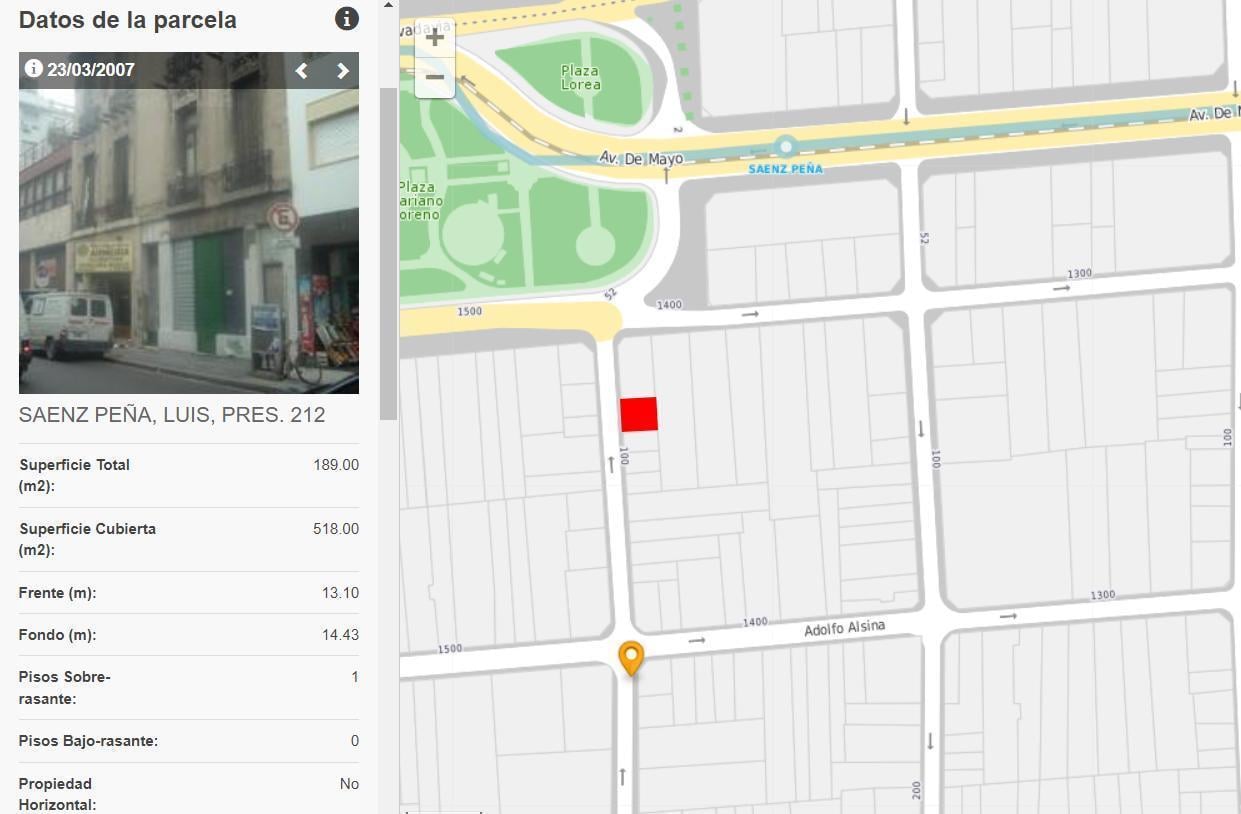The width and height of the screenshot is (1241, 814).
Task: Click the Propiedad Horizontal label
Action: (58, 794)
